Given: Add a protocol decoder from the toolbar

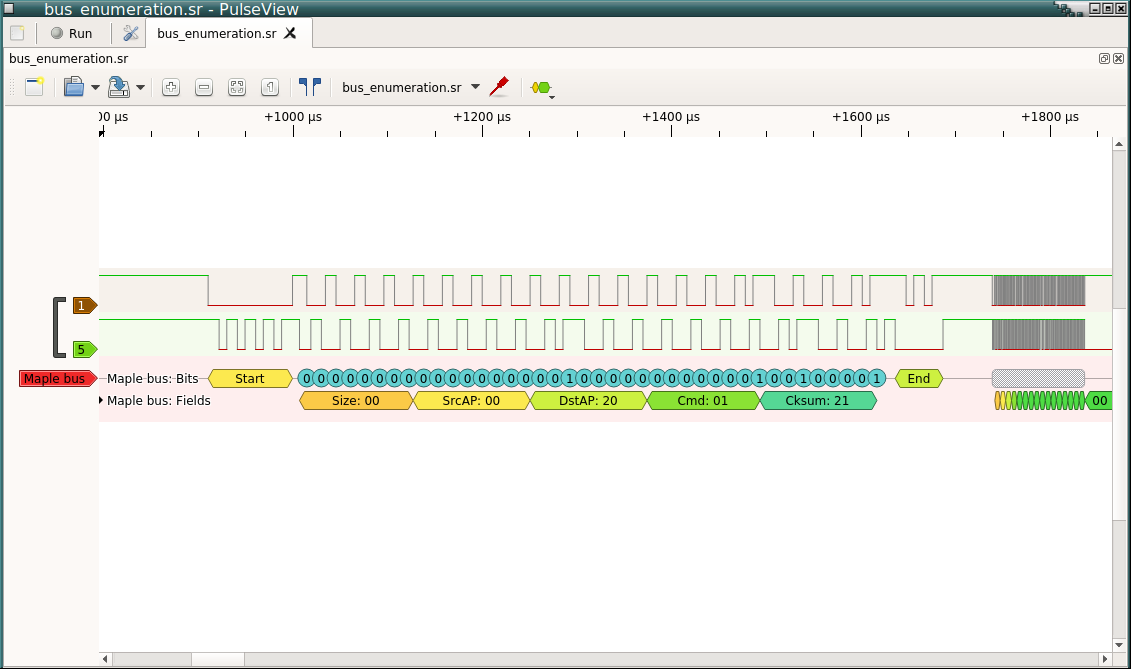Looking at the screenshot, I should point(542,88).
